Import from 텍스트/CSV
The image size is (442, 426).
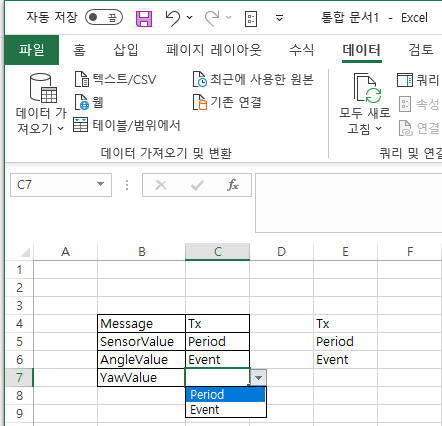coord(115,79)
